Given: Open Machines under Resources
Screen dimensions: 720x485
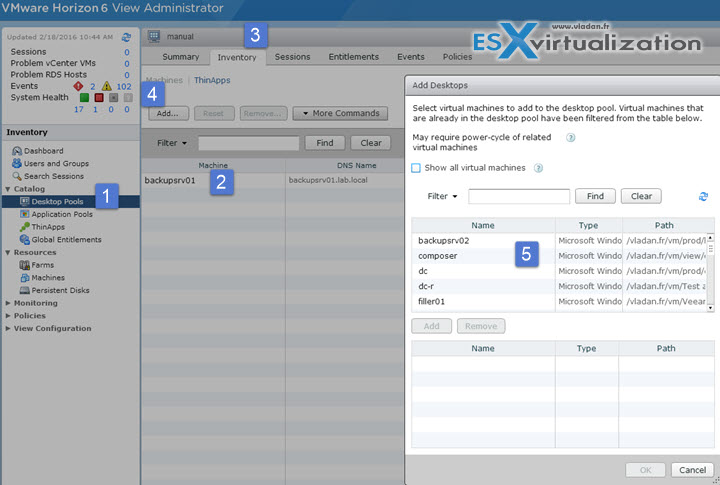Looking at the screenshot, I should click(42, 278).
